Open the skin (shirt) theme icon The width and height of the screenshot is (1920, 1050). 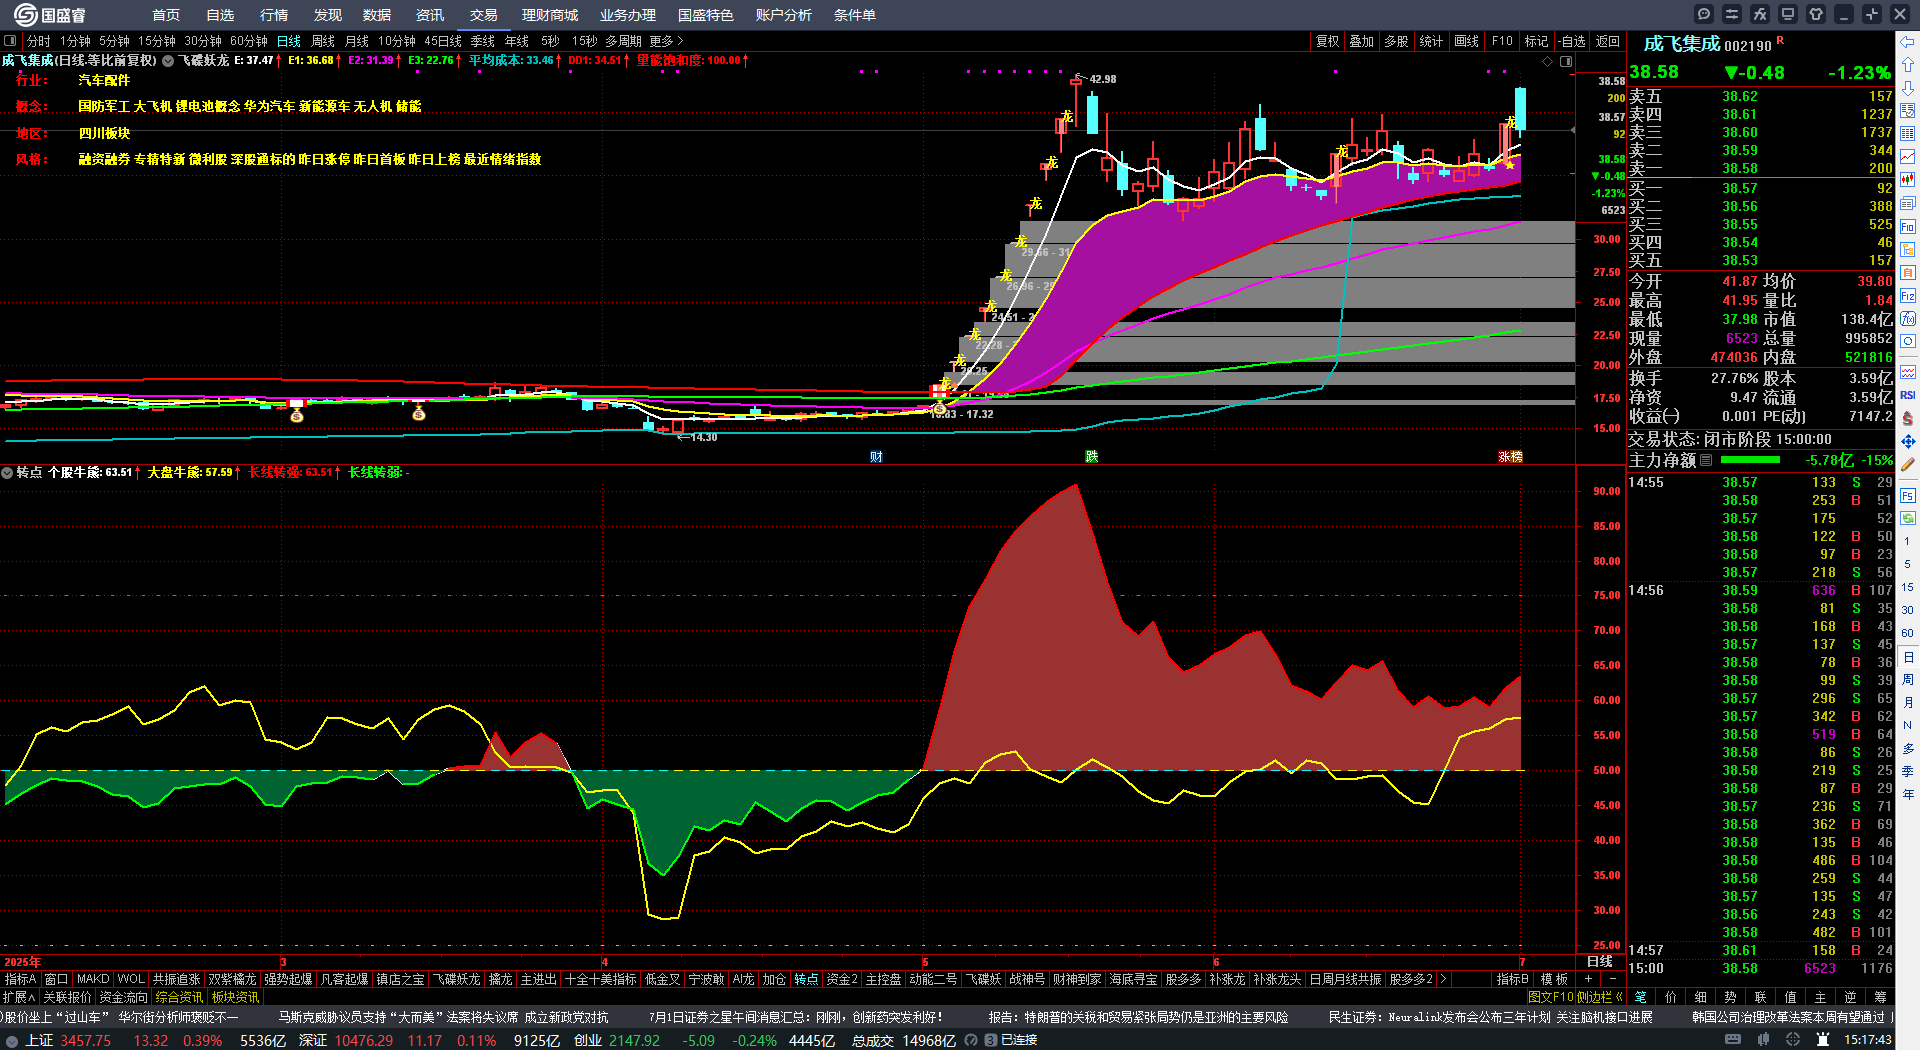(1816, 14)
